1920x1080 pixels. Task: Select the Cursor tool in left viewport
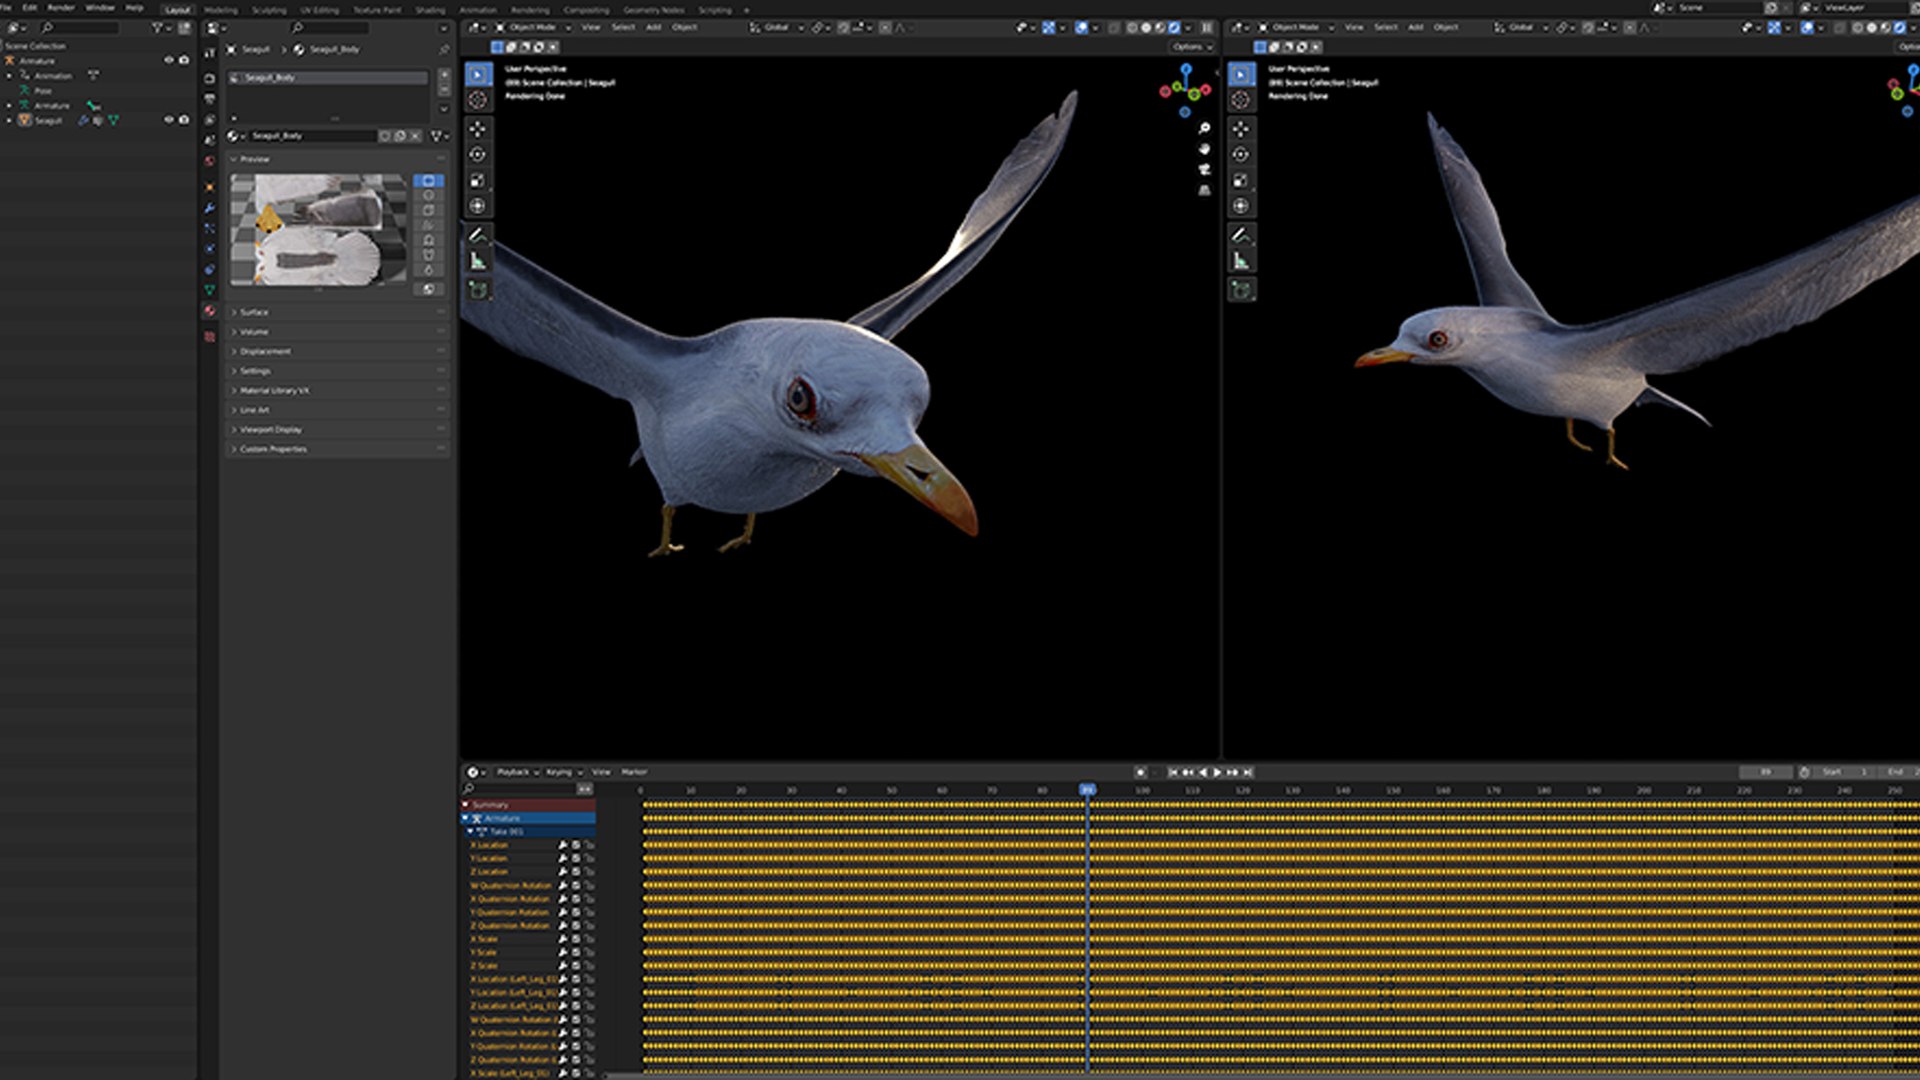click(x=478, y=100)
